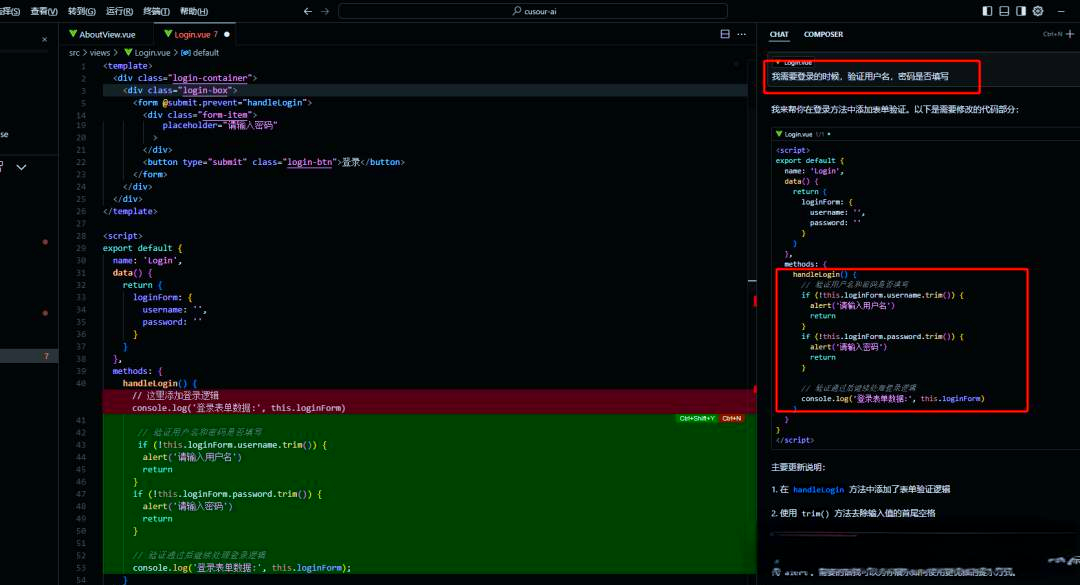Toggle the primary sidebar layout icon
This screenshot has height=585, width=1080.
(x=987, y=11)
